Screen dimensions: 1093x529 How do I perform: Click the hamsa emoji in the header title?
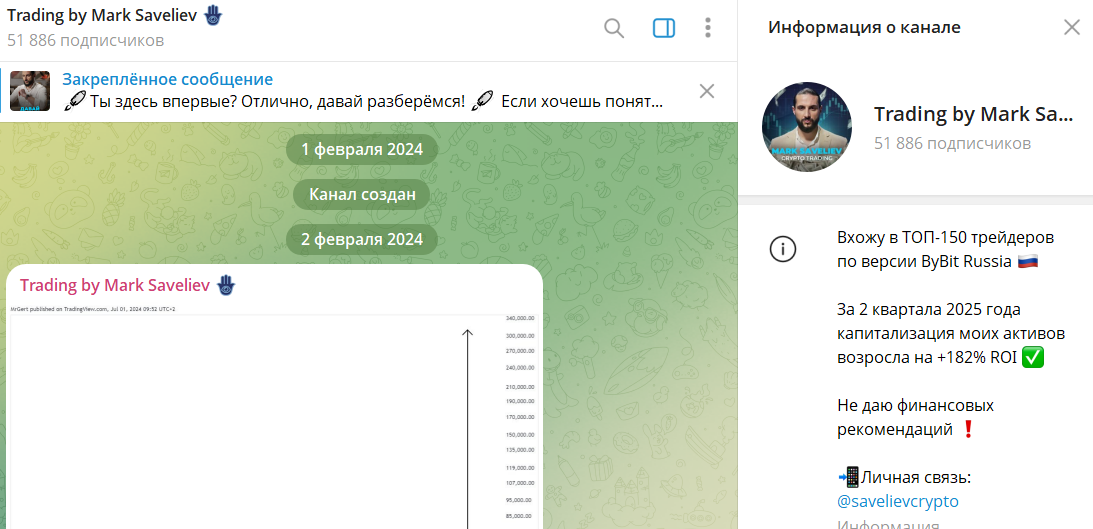click(x=213, y=16)
